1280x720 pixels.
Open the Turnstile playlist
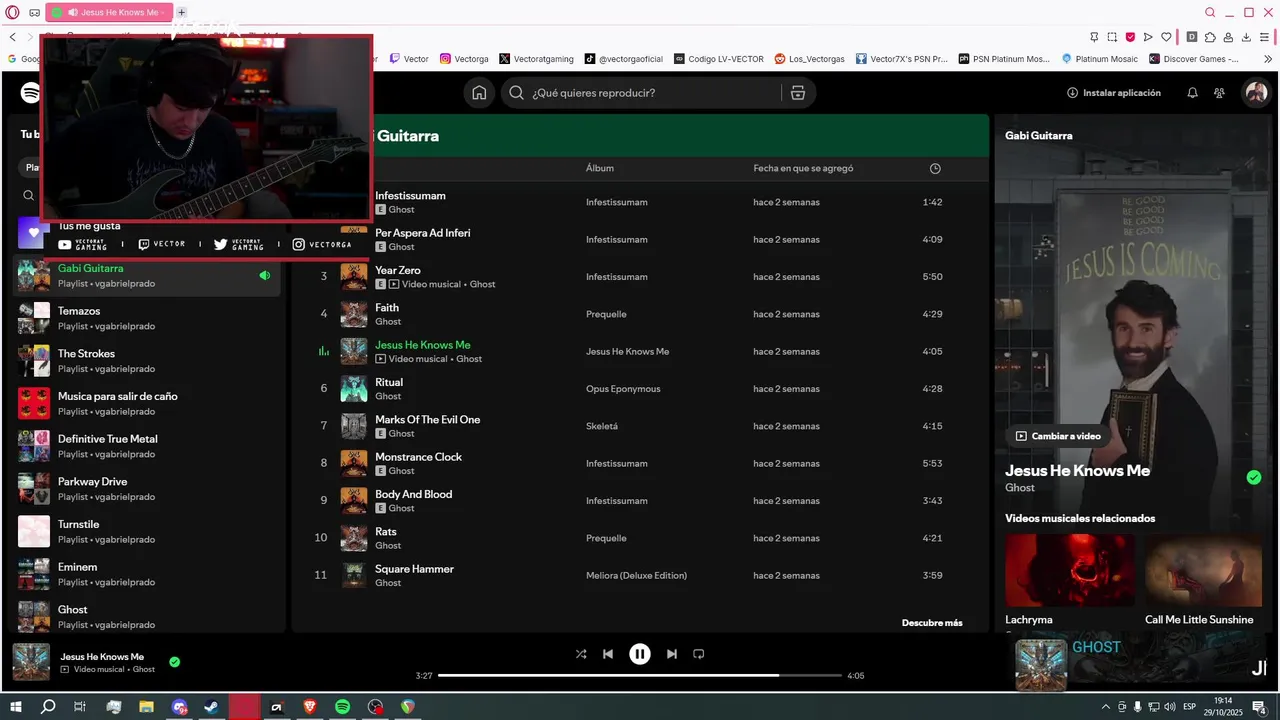[147, 531]
